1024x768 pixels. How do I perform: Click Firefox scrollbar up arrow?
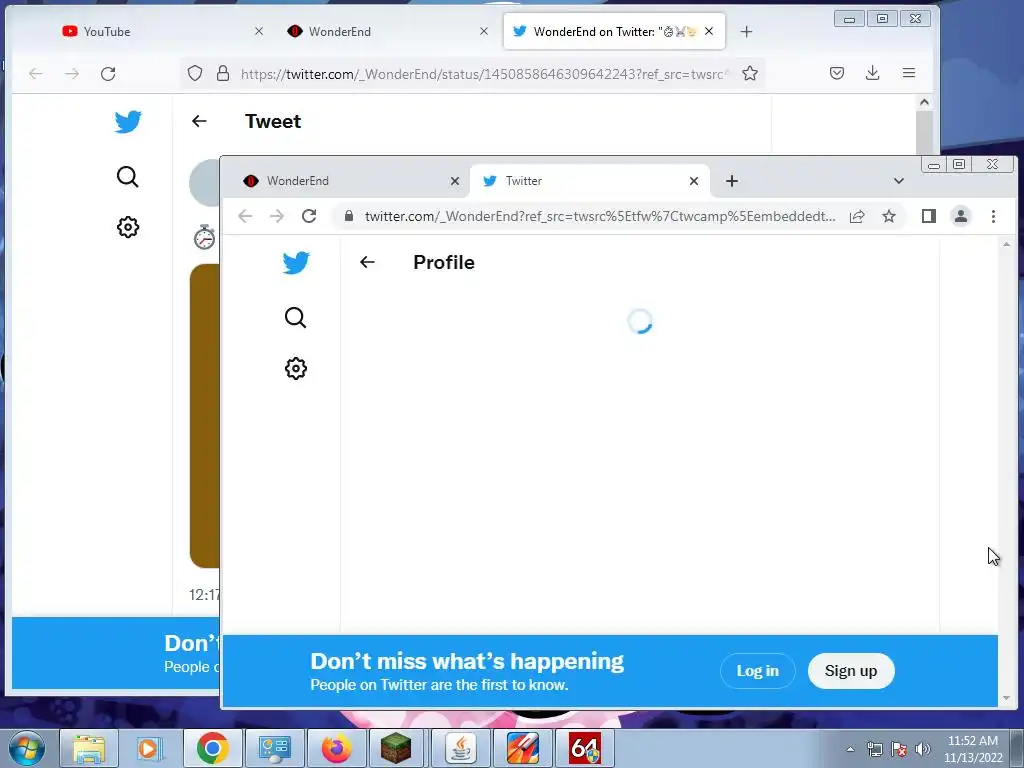(x=924, y=102)
